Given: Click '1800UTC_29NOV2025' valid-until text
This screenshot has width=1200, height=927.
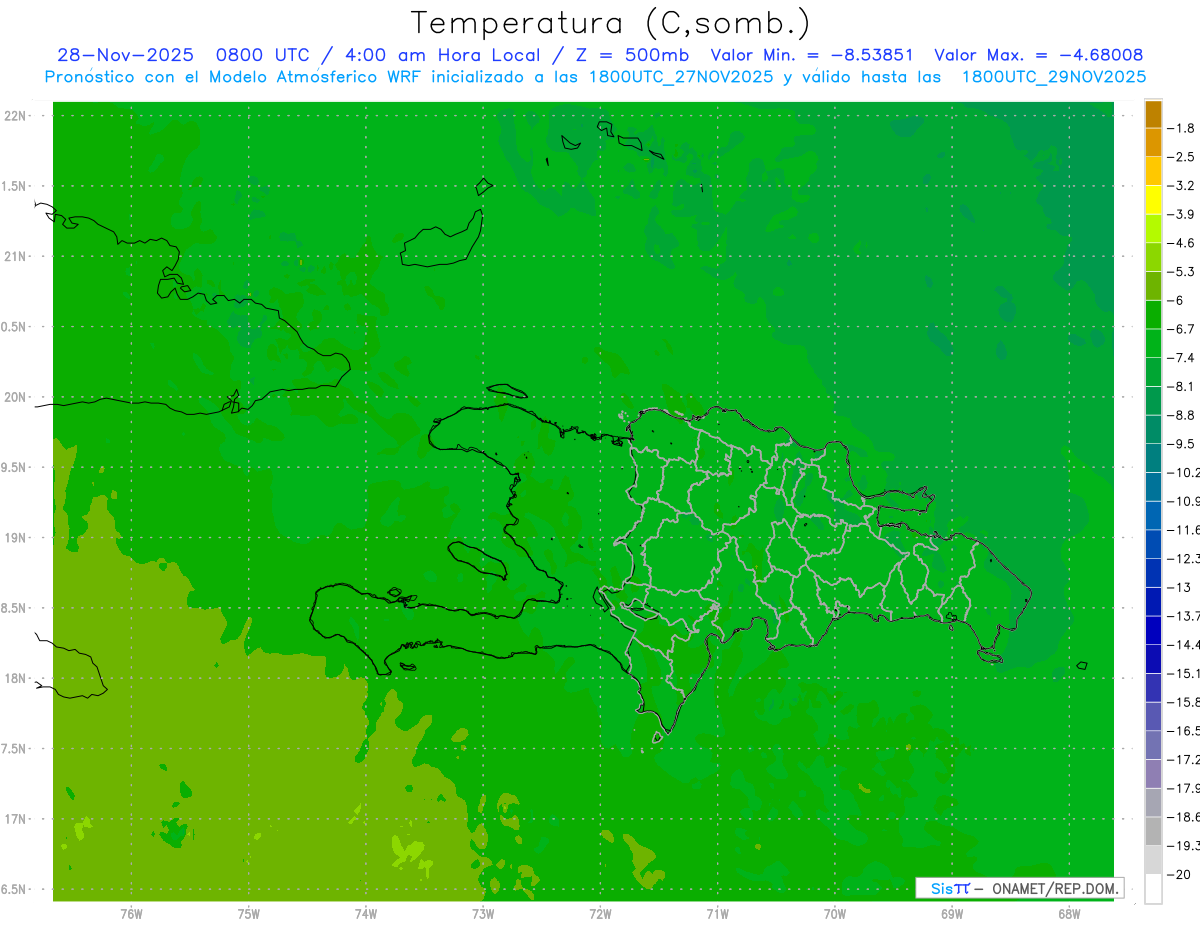Looking at the screenshot, I should click(x=1054, y=77).
